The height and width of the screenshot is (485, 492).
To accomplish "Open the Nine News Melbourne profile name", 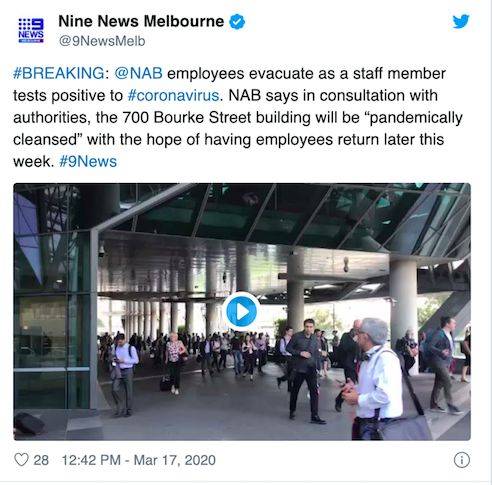I will click(141, 21).
